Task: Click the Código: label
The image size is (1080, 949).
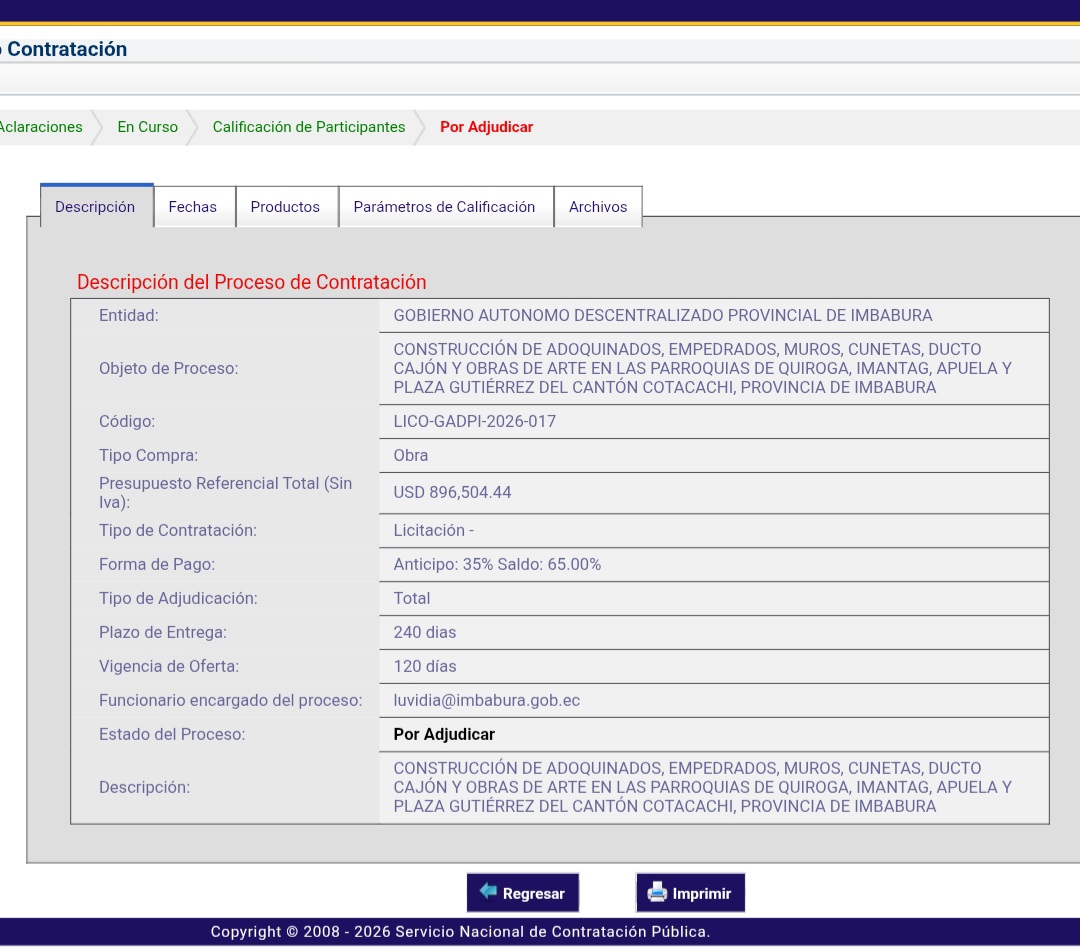Action: pos(127,421)
